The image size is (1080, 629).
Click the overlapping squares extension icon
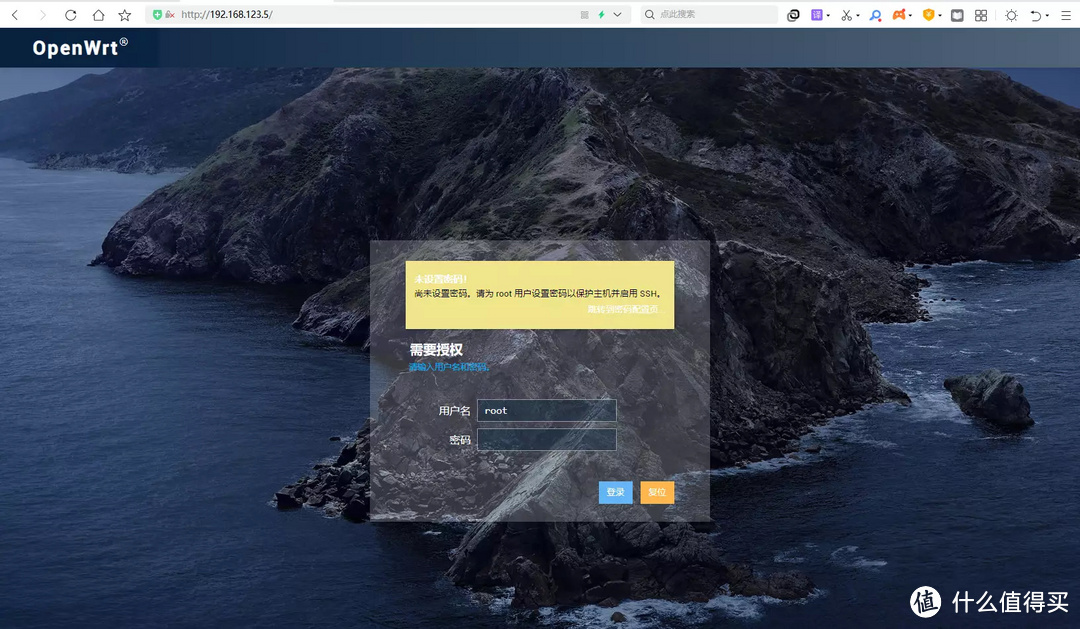click(x=793, y=14)
